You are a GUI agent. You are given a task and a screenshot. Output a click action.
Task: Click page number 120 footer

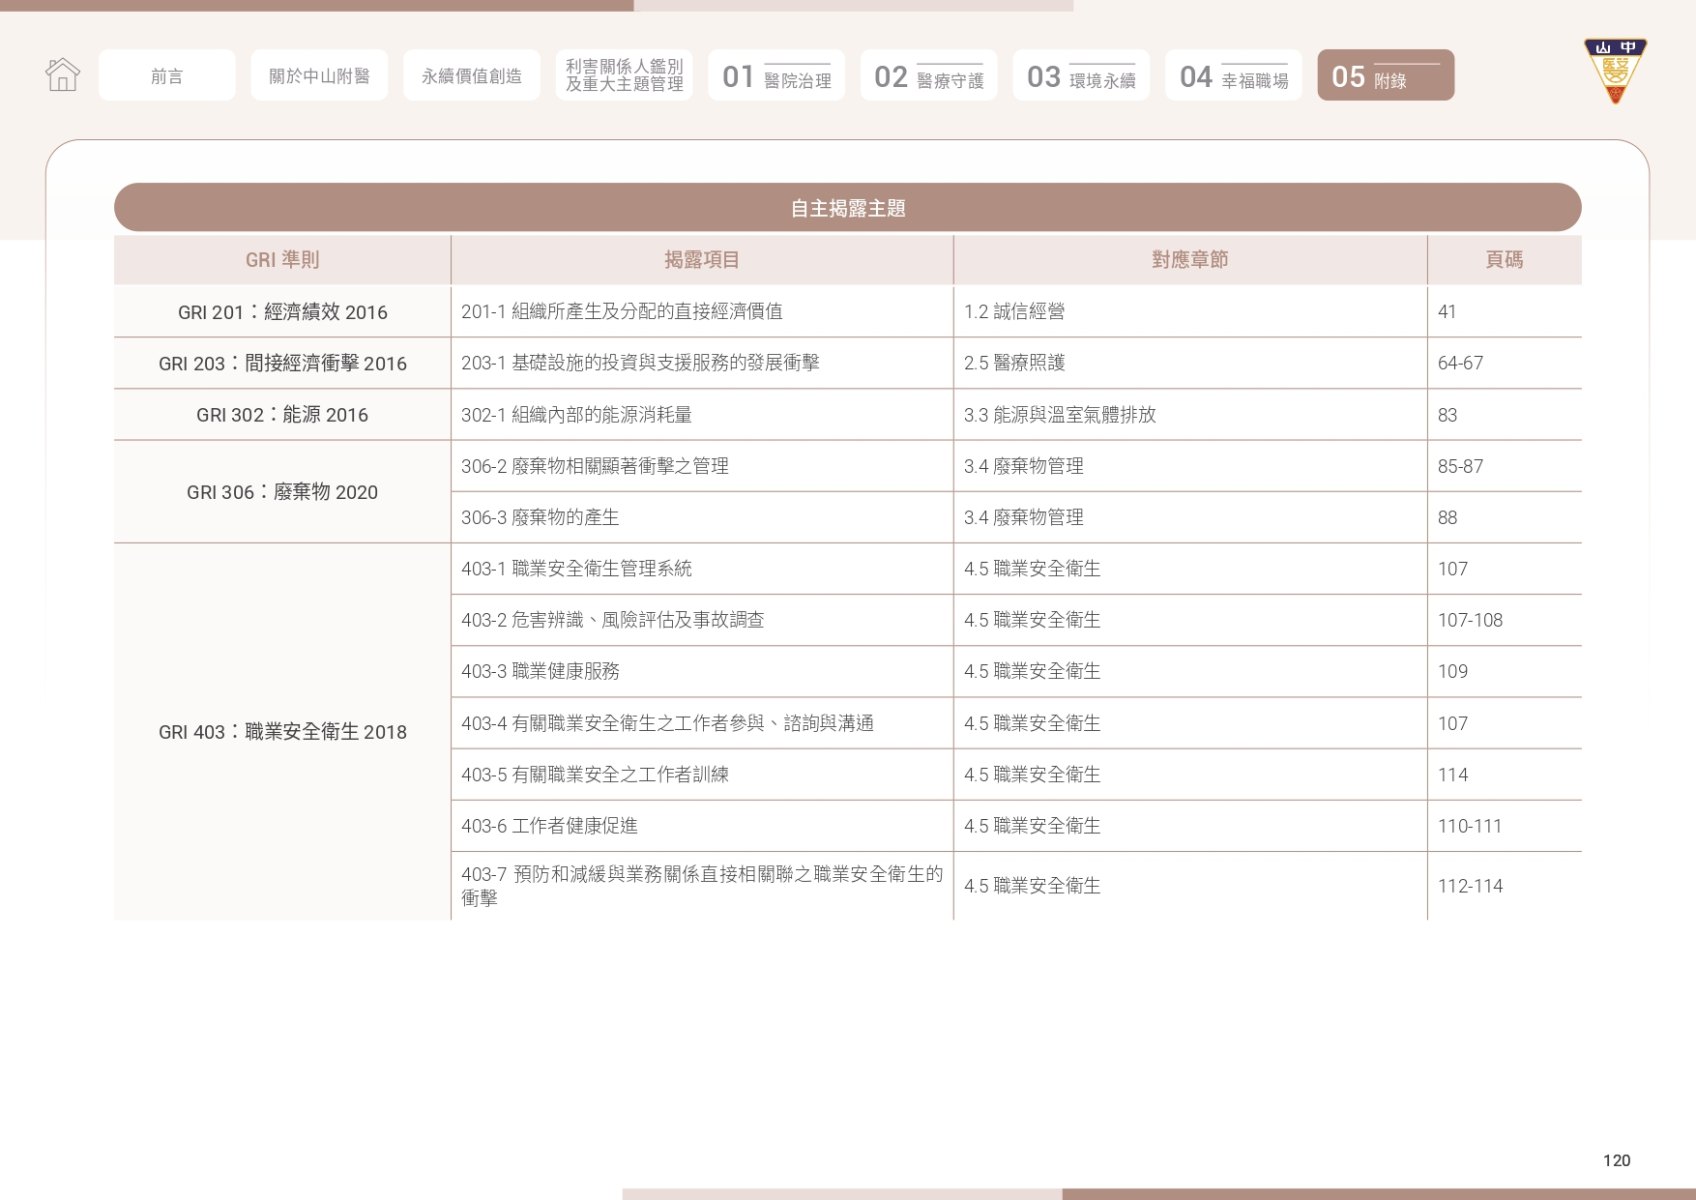pos(1616,1160)
